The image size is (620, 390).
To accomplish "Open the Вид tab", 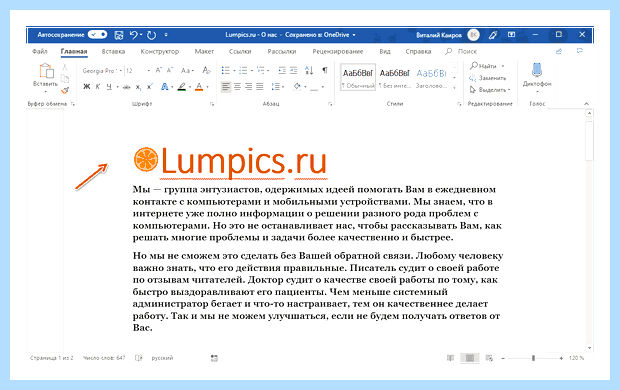I will click(385, 51).
